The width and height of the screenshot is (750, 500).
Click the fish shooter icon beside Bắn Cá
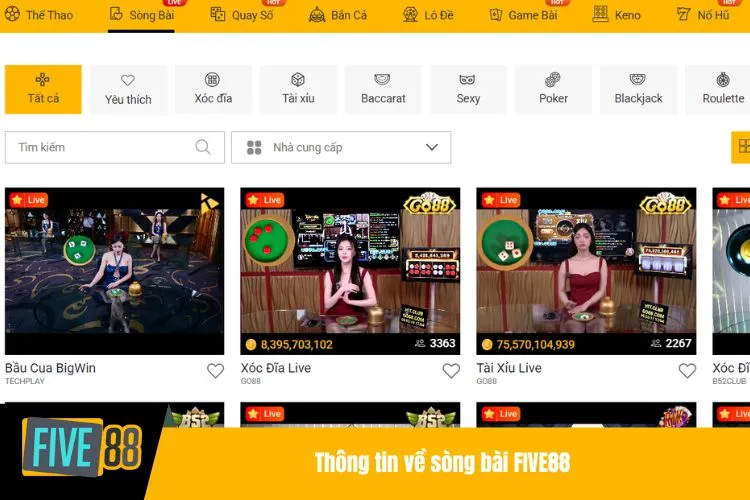pyautogui.click(x=317, y=15)
